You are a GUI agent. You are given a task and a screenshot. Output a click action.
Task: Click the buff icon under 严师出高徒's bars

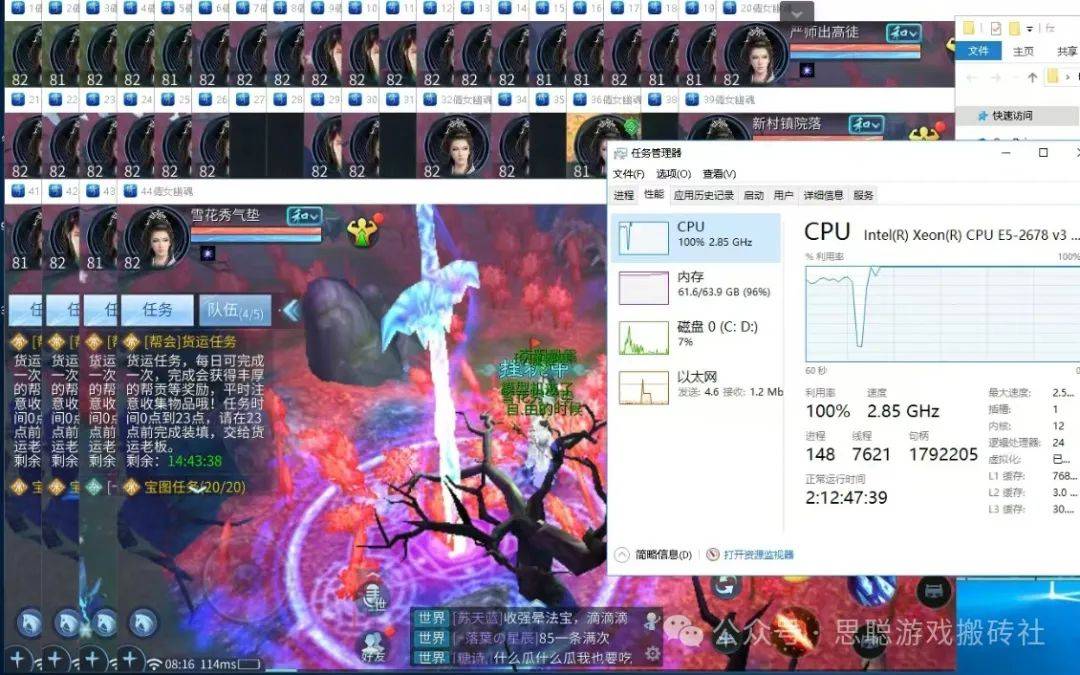click(x=807, y=70)
